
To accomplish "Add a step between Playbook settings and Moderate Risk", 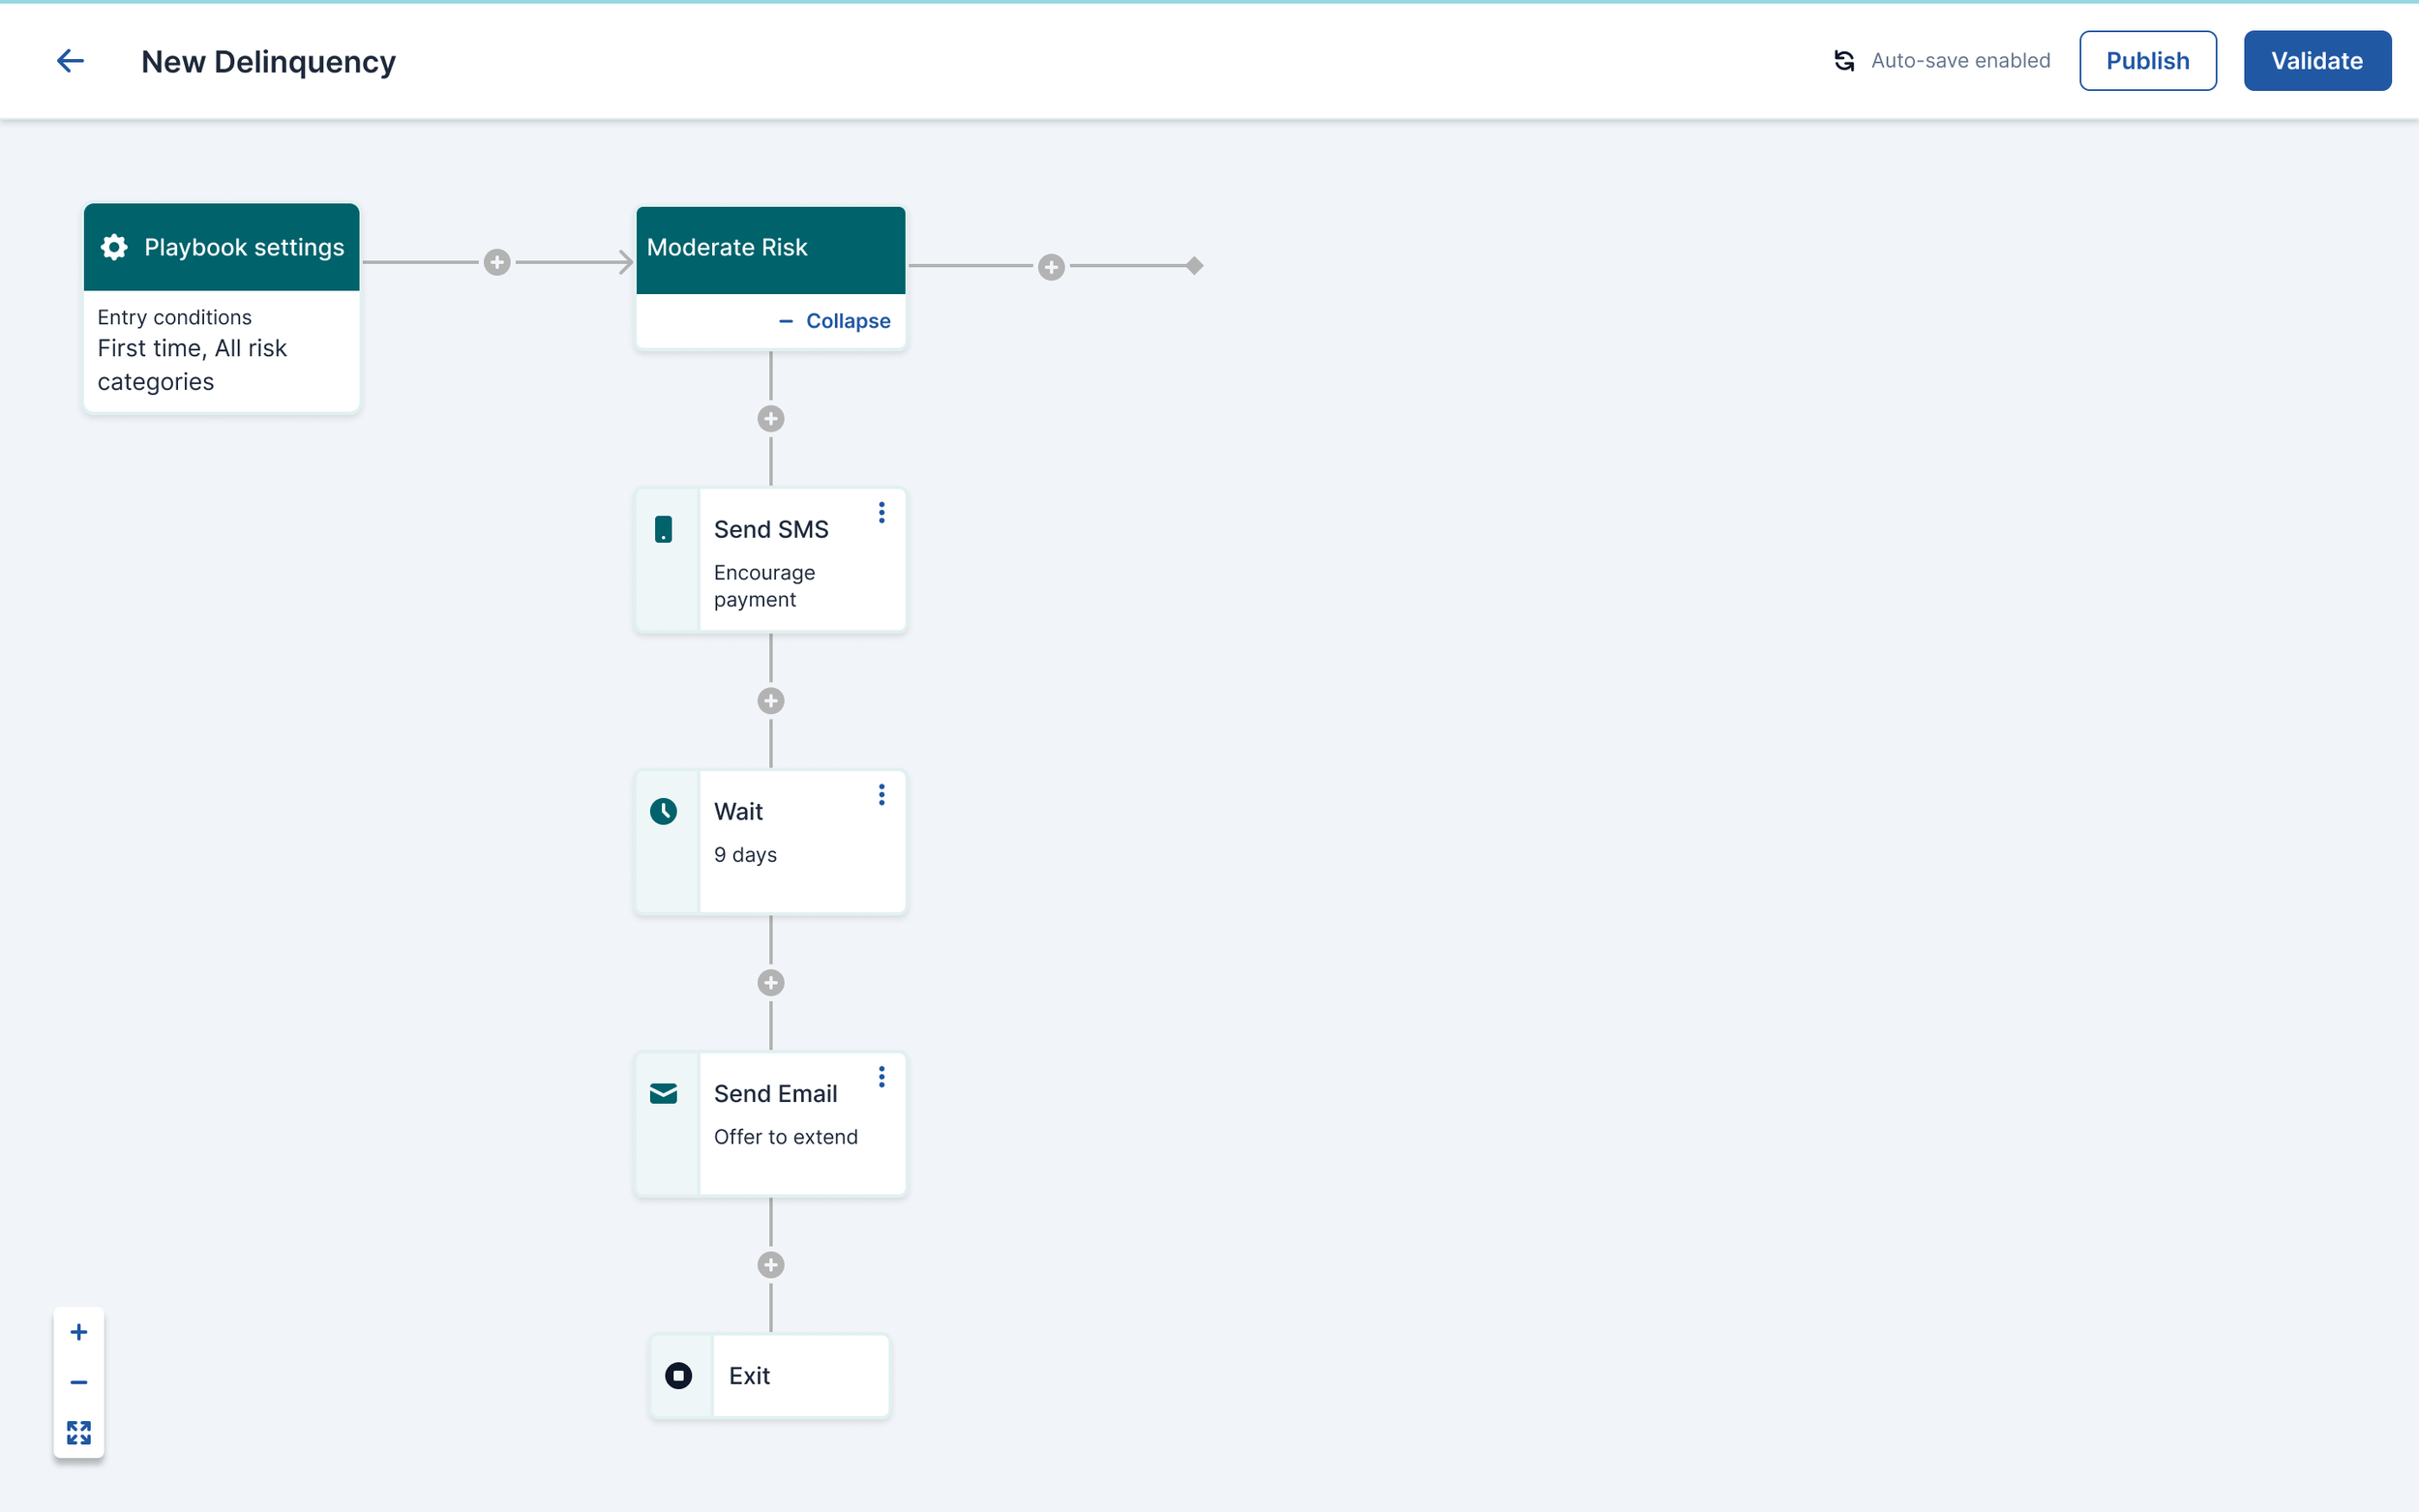I will coord(497,262).
